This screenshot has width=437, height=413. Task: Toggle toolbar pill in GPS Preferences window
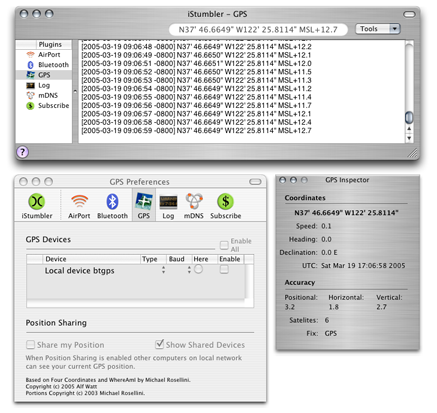coord(255,182)
